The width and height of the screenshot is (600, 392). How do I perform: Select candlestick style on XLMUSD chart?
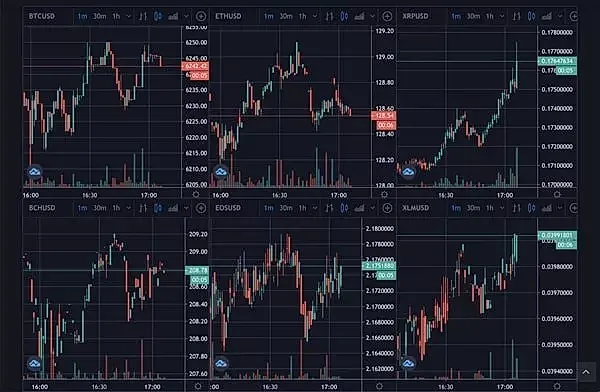[x=532, y=208]
